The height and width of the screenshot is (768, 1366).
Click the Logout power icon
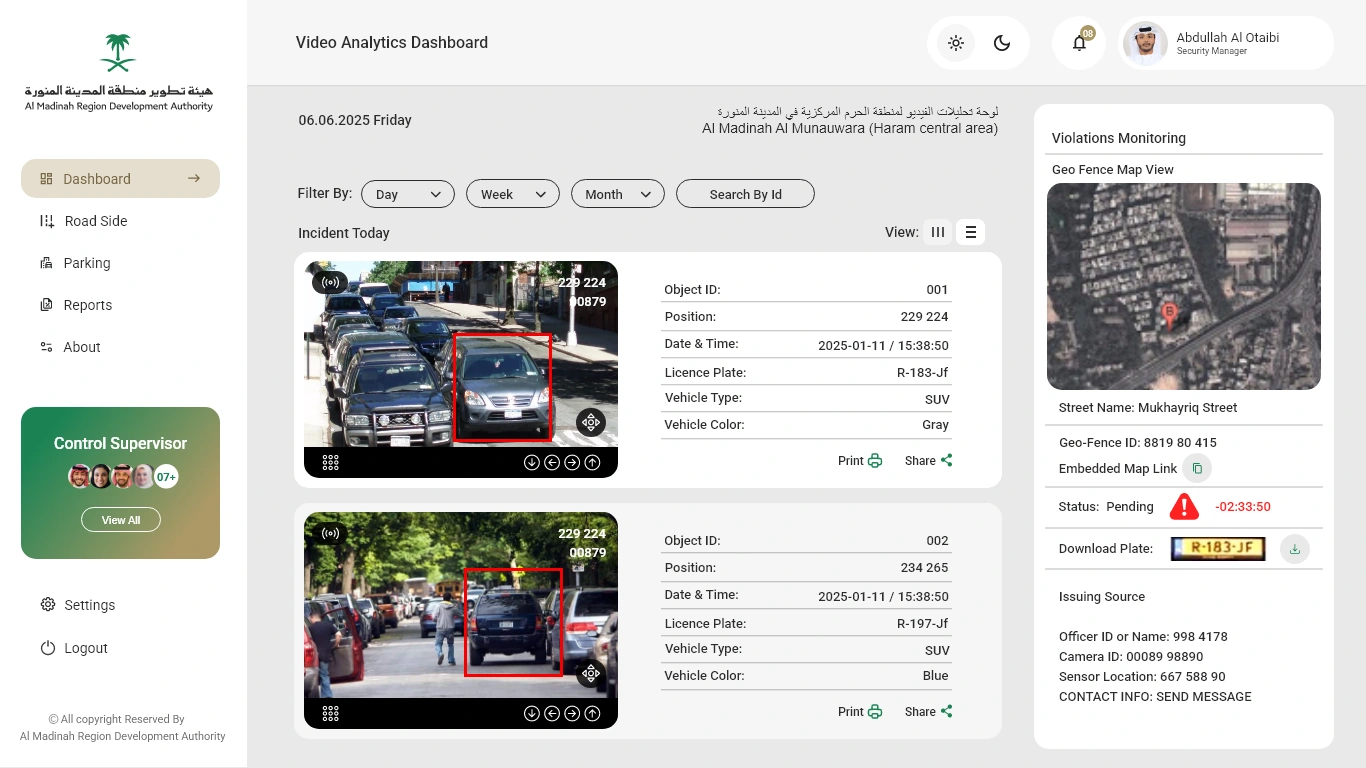(47, 648)
